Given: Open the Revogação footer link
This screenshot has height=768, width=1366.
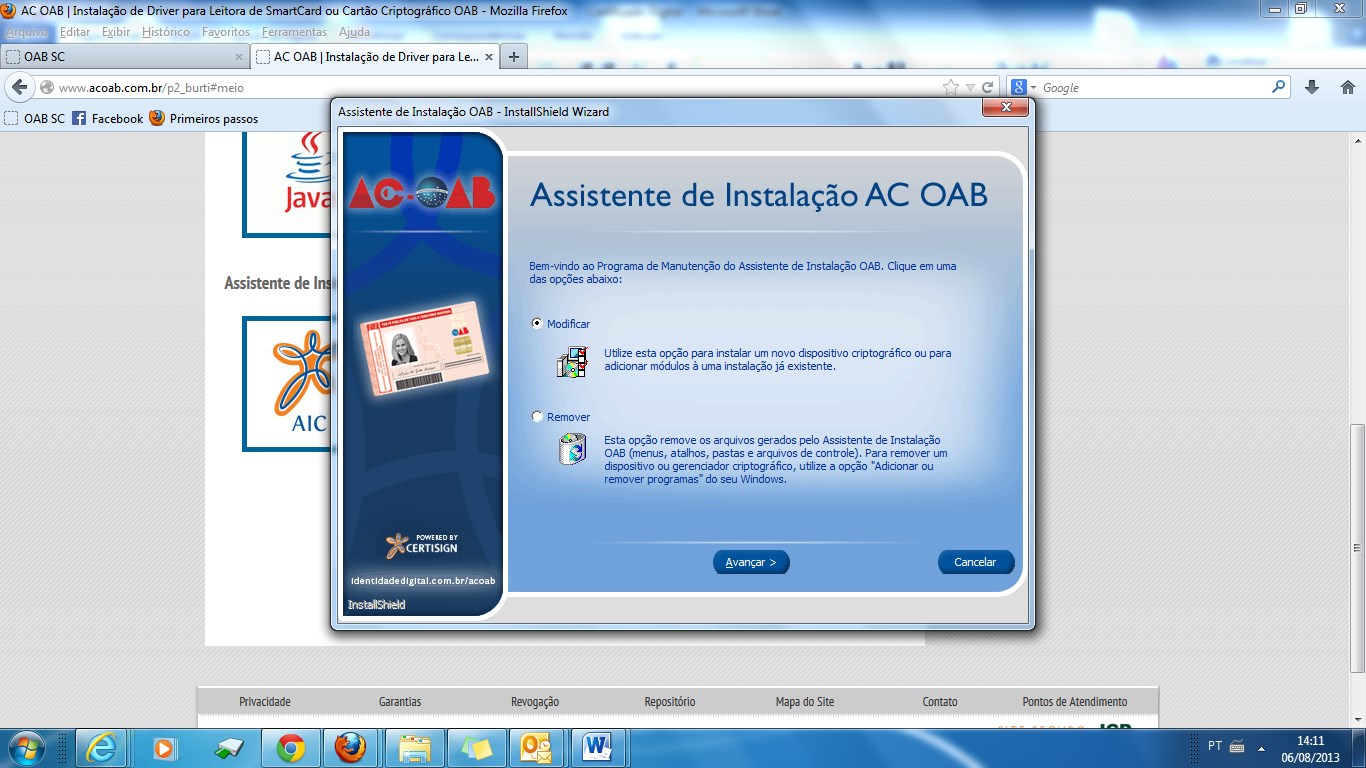Looking at the screenshot, I should tap(535, 702).
